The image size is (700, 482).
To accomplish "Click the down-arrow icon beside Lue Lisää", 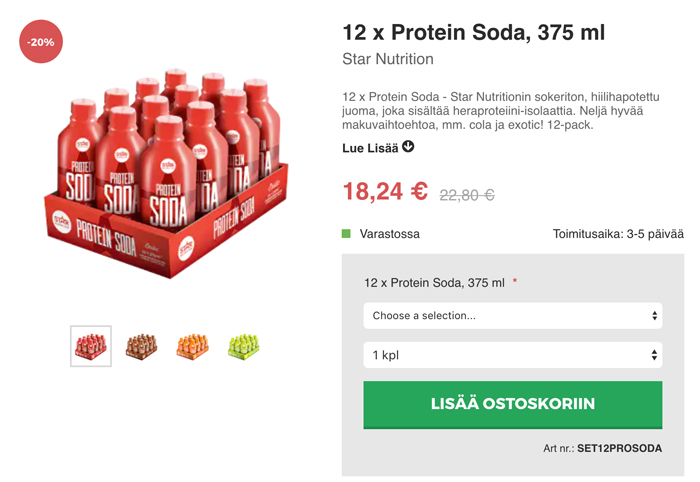I will tap(408, 146).
